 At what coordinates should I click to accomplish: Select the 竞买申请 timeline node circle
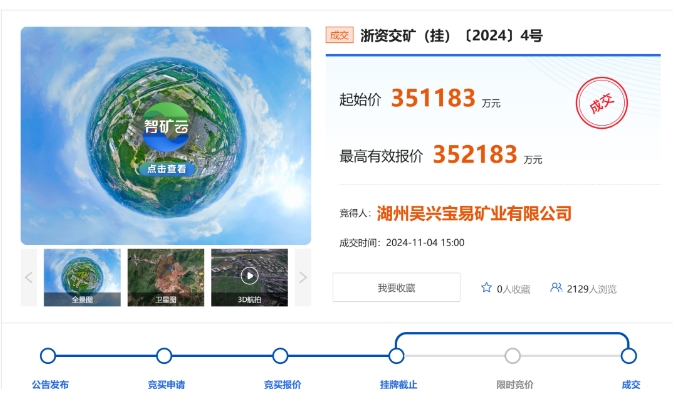pyautogui.click(x=164, y=355)
